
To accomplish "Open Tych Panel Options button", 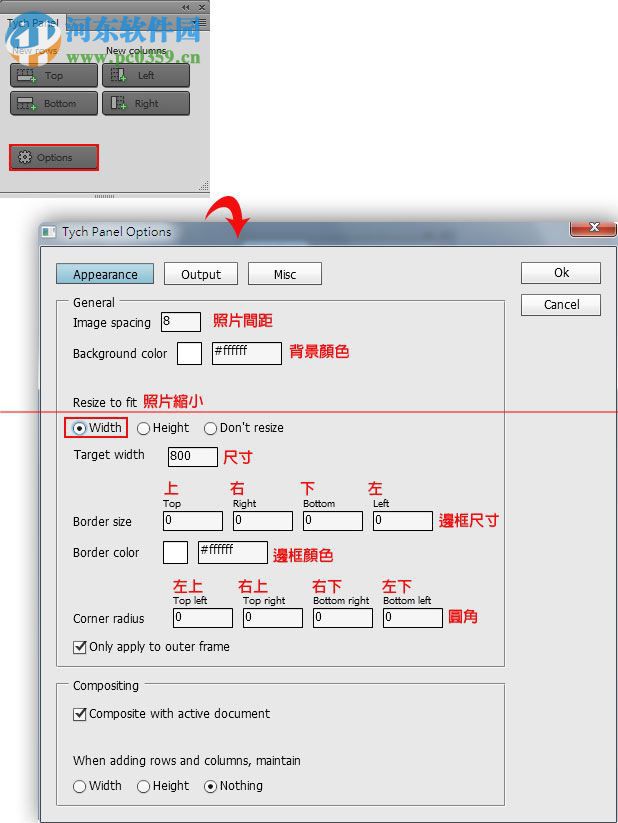I will (54, 157).
